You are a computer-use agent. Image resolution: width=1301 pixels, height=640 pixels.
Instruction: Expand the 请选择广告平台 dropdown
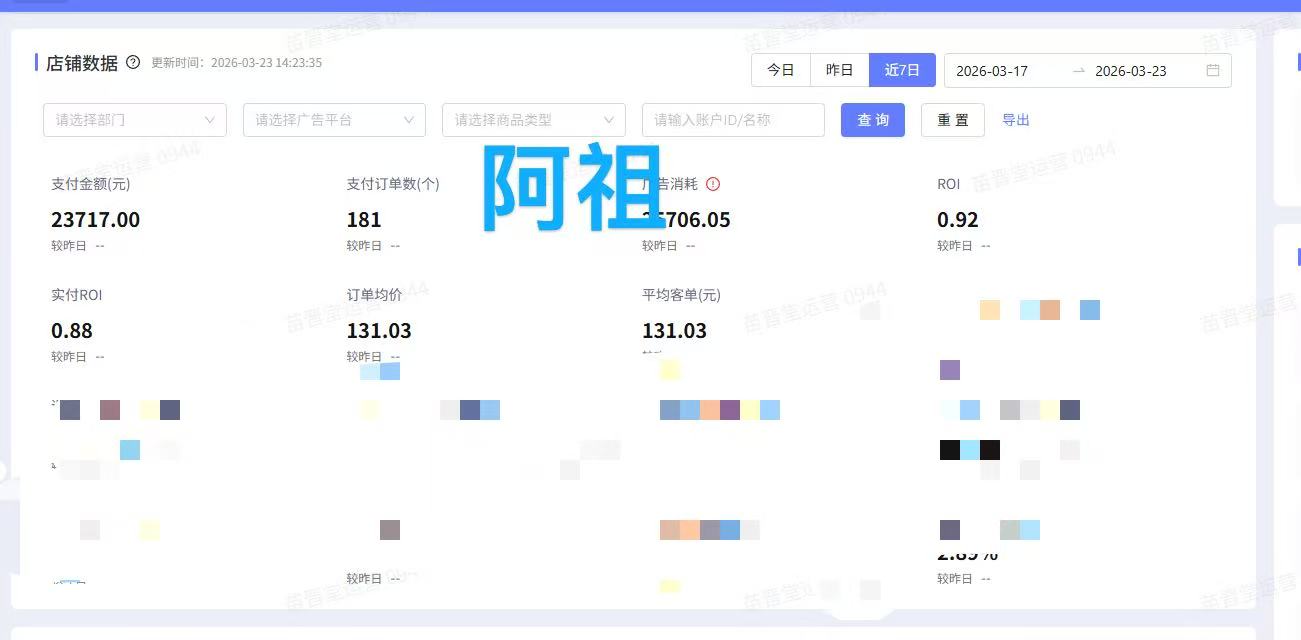334,120
